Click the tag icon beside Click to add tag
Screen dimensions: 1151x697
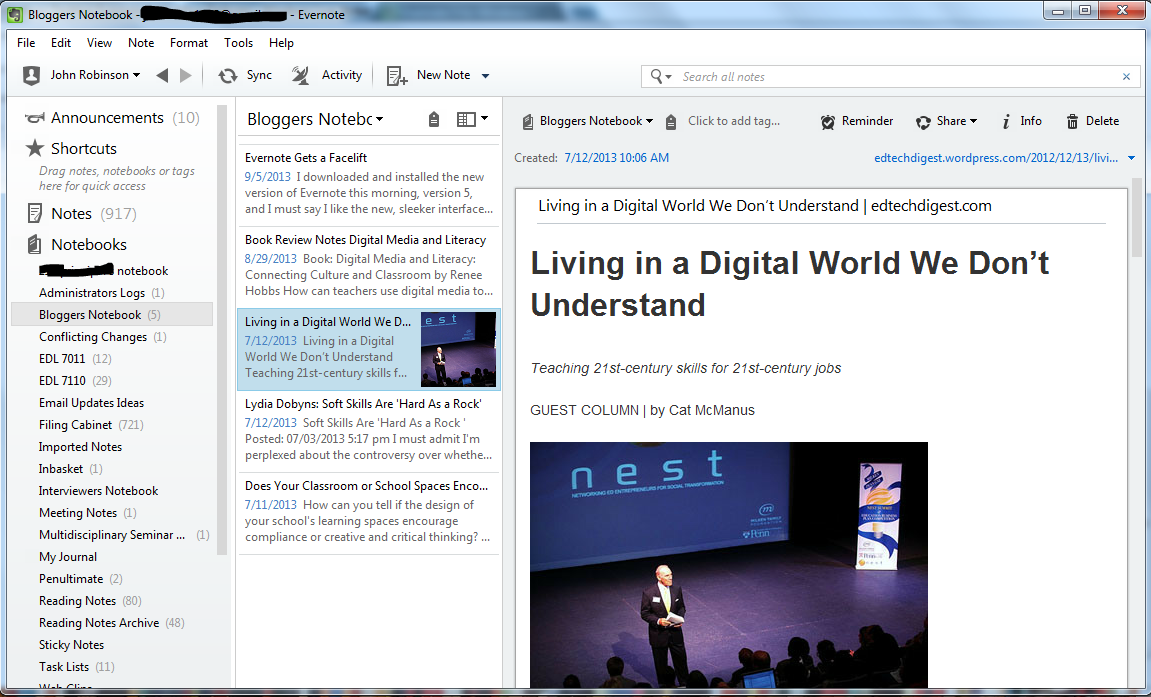click(671, 122)
